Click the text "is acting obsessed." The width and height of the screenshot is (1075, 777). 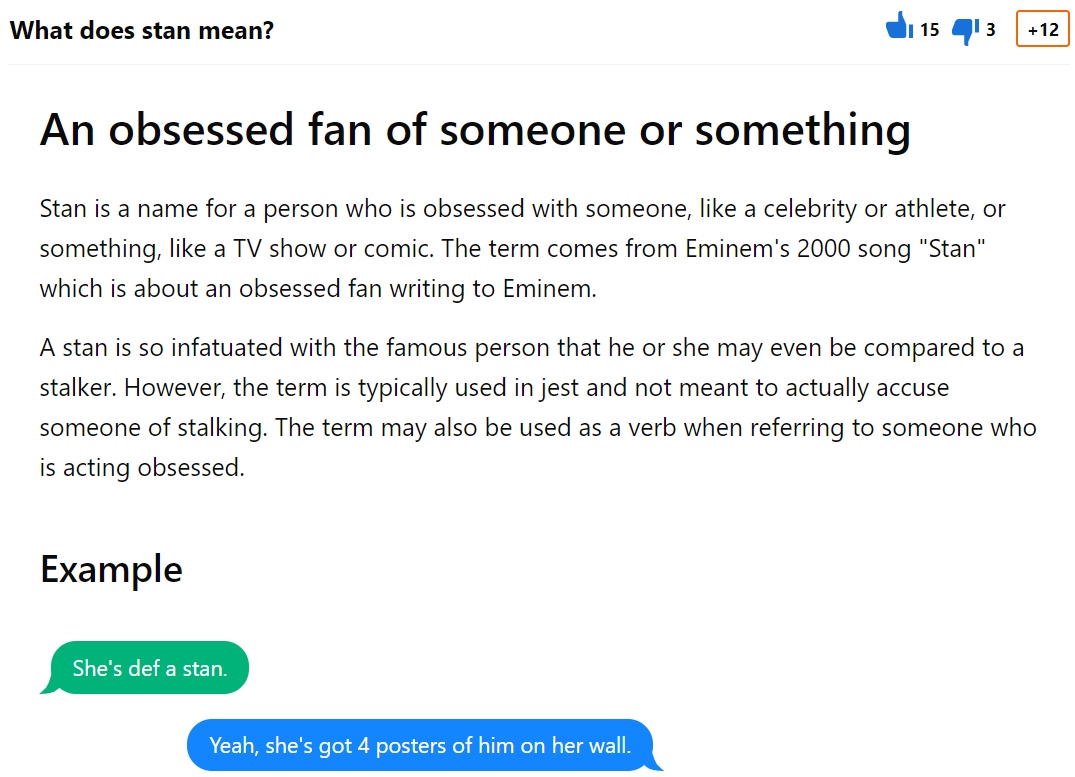[x=142, y=468]
